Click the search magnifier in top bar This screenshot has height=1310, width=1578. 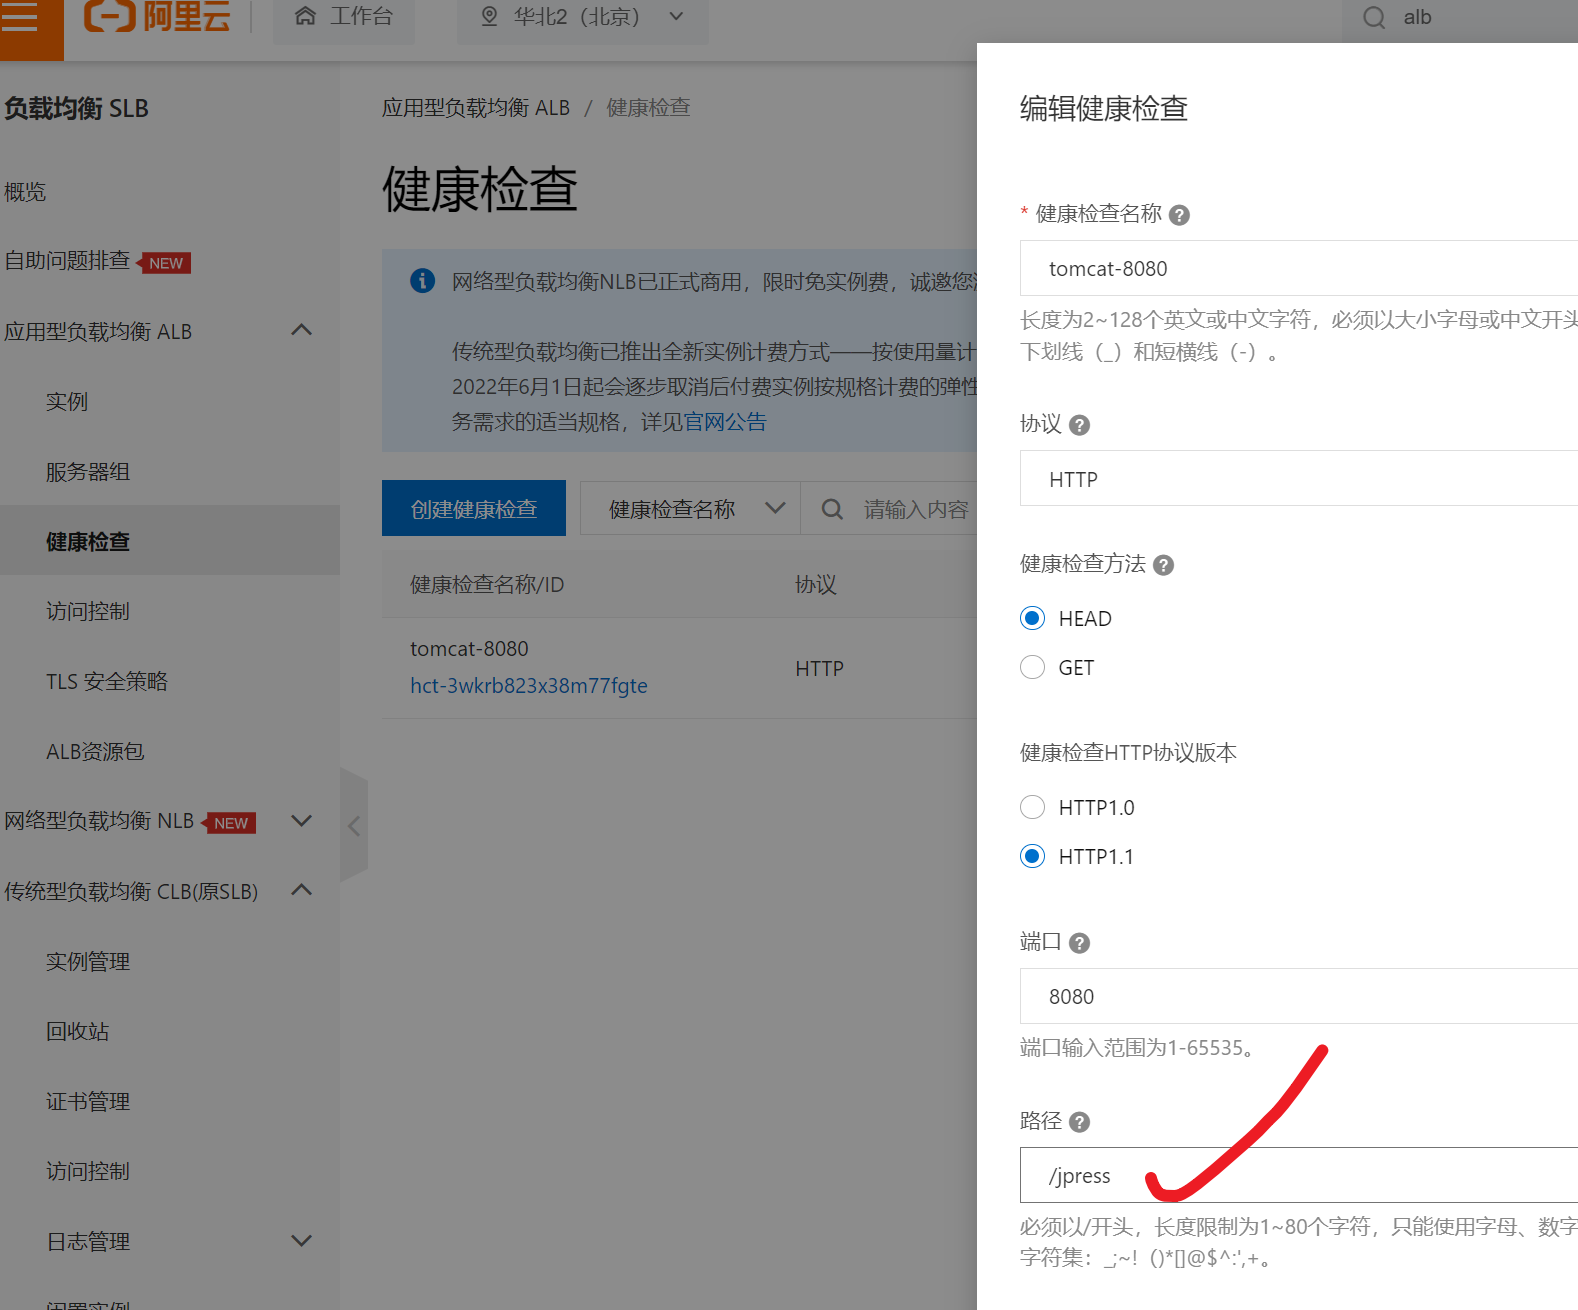click(x=1374, y=18)
